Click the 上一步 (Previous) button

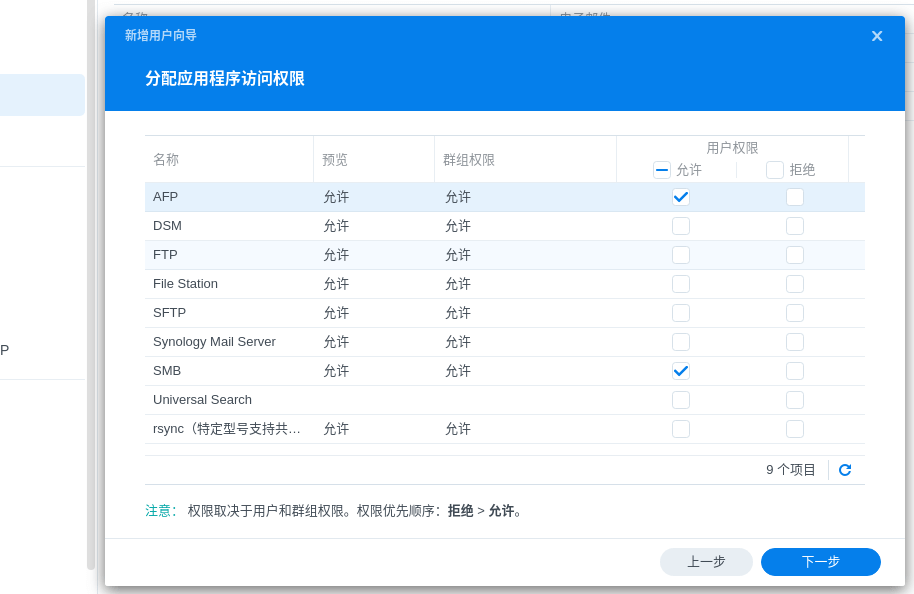click(706, 562)
